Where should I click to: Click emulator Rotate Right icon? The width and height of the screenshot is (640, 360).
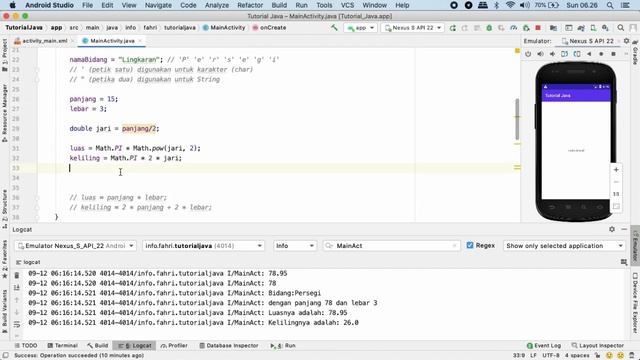point(577,54)
